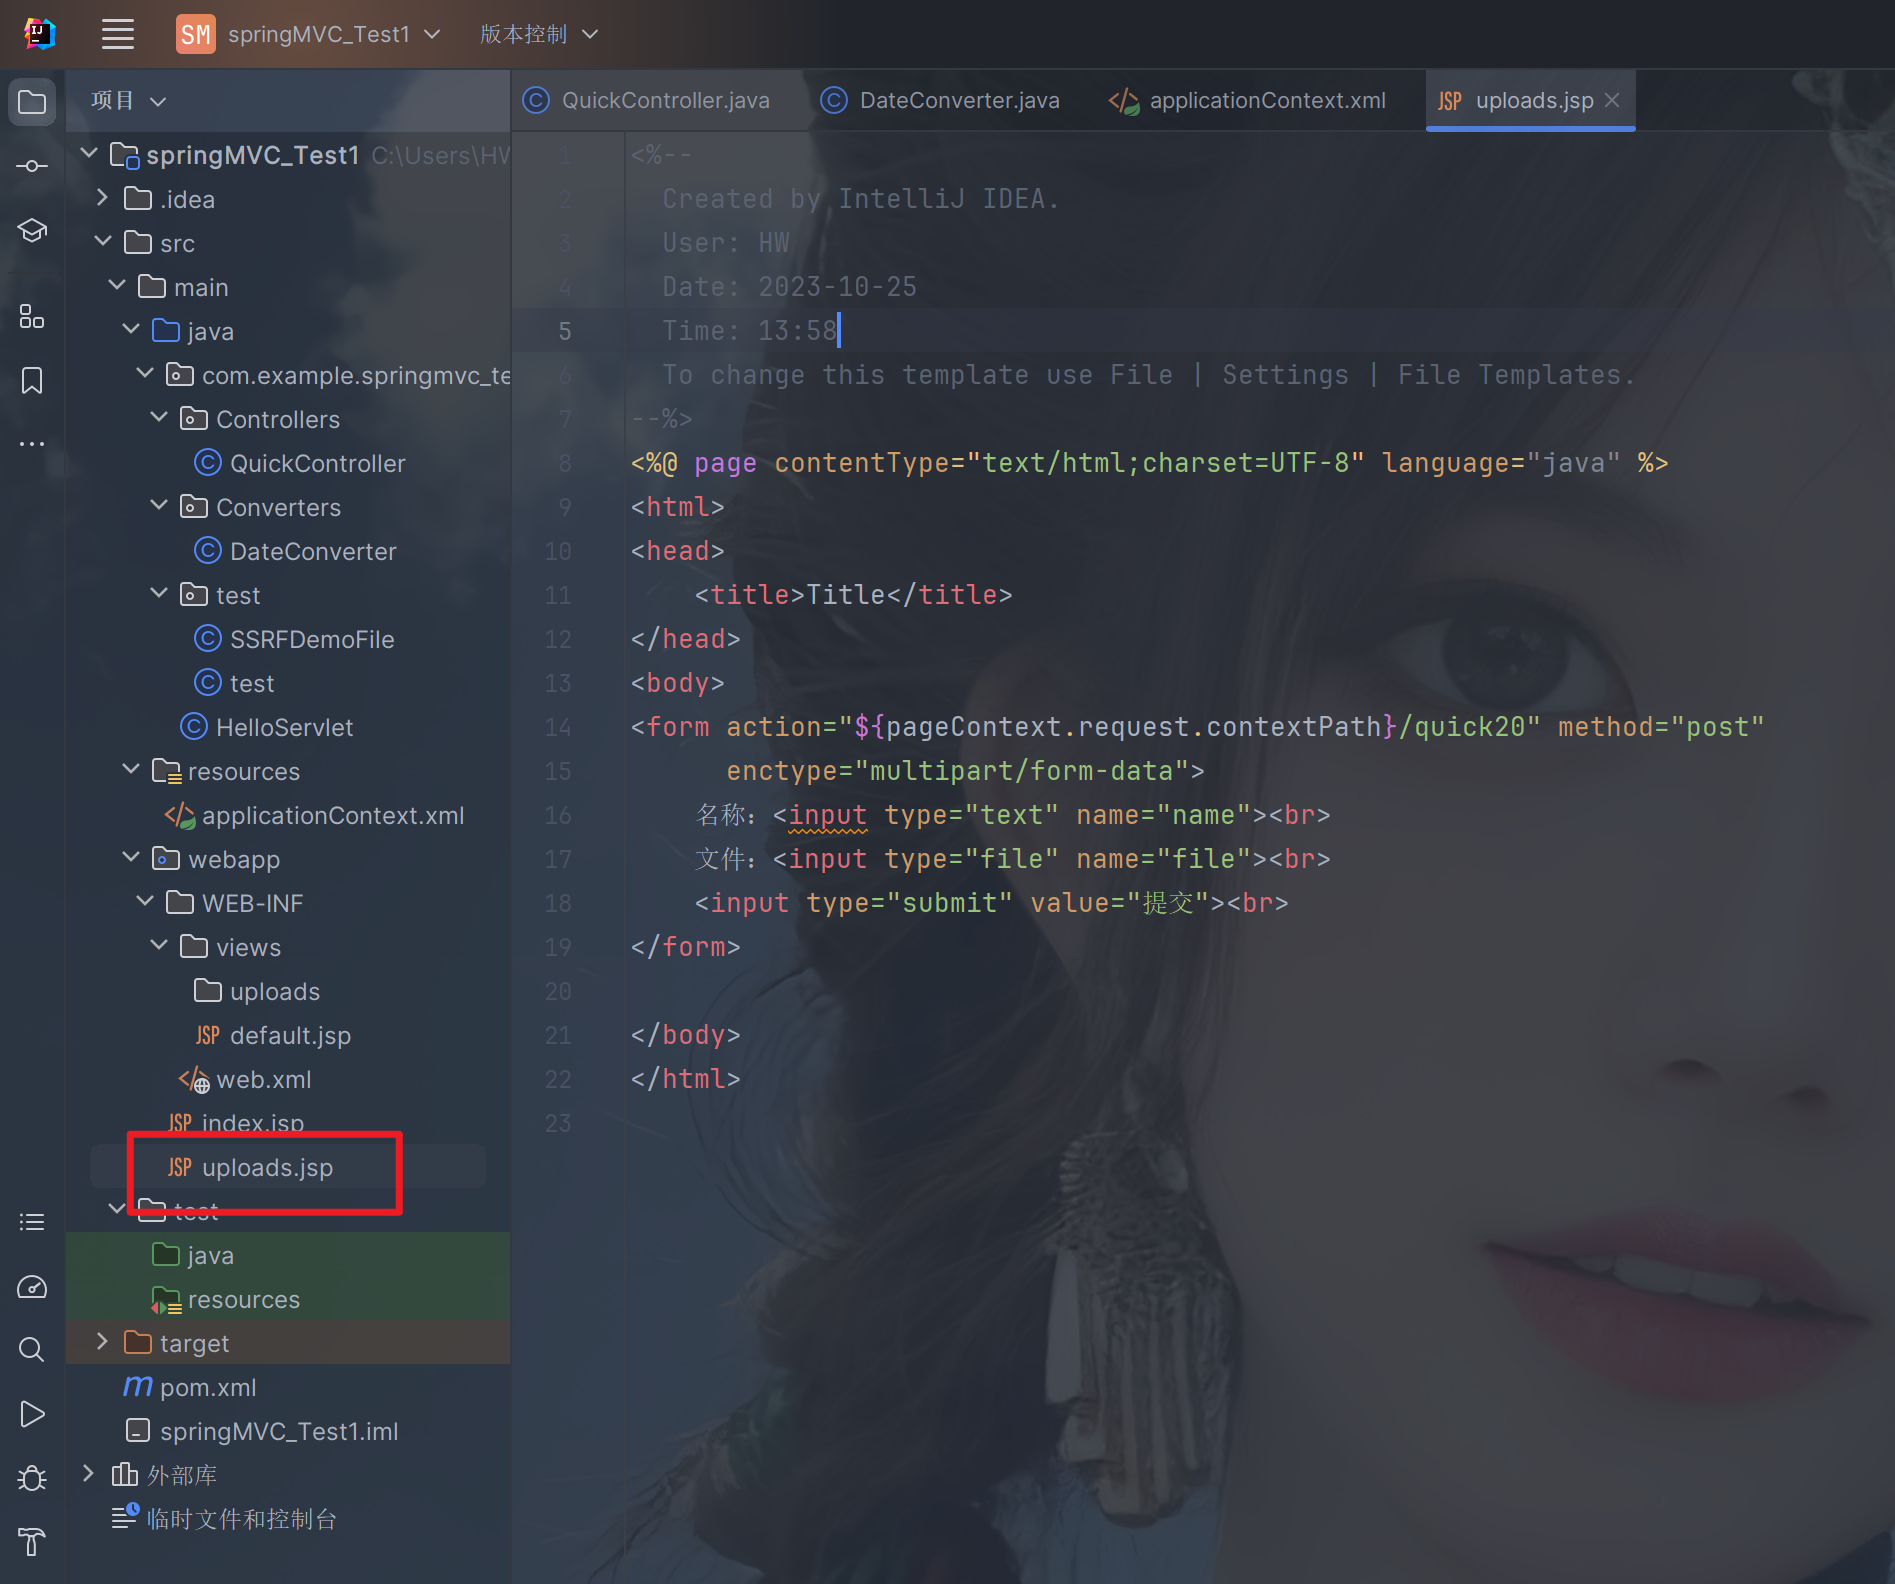Image resolution: width=1895 pixels, height=1584 pixels.
Task: Expand the .idea folder
Action: pyautogui.click(x=103, y=198)
